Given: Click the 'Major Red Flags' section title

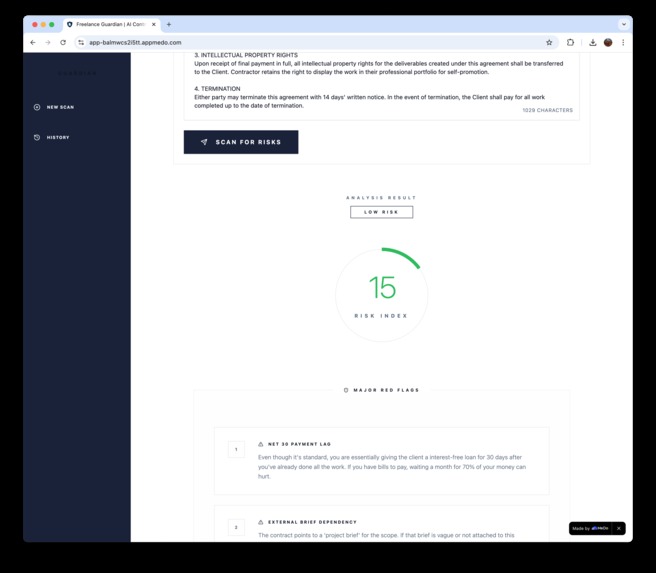Looking at the screenshot, I should 386,390.
